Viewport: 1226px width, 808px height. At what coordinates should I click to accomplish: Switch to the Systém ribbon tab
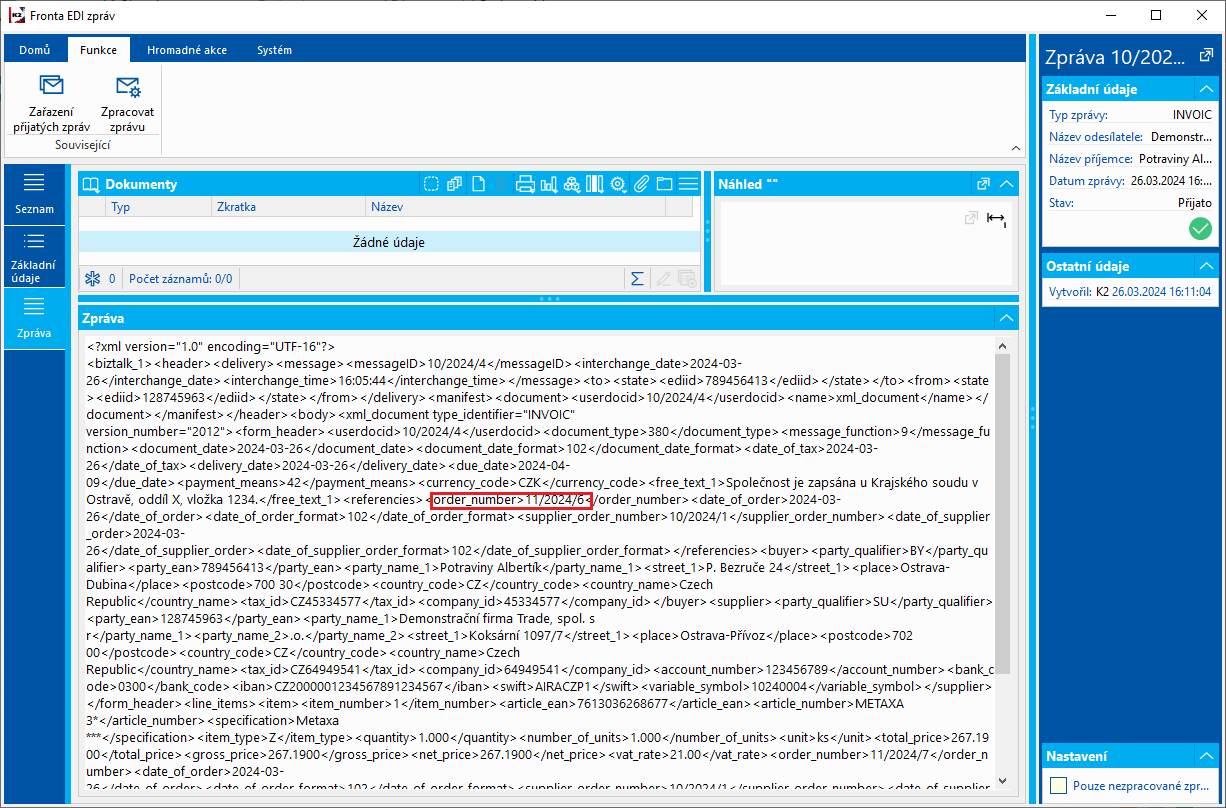coord(274,50)
